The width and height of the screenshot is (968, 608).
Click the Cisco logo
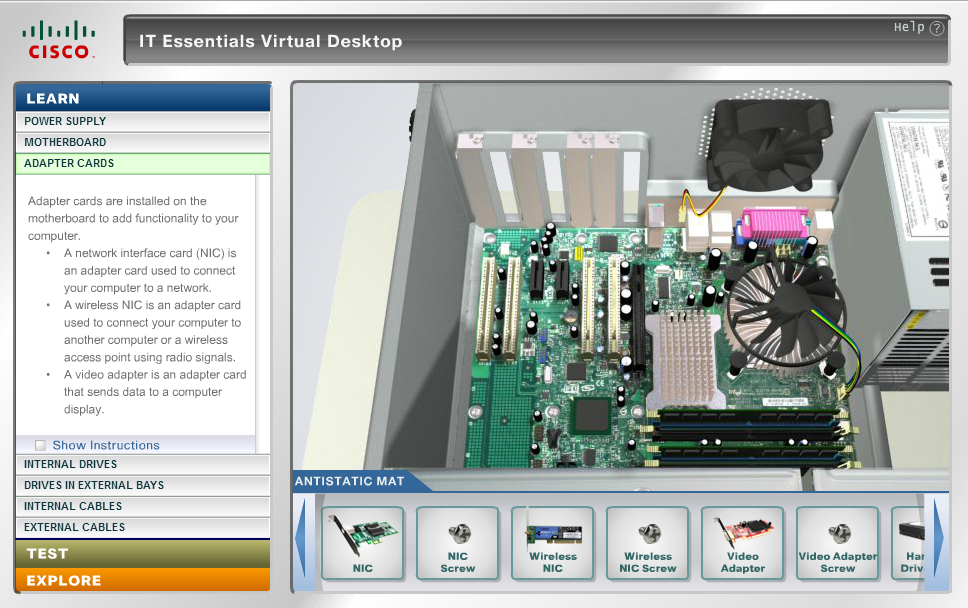(x=59, y=39)
